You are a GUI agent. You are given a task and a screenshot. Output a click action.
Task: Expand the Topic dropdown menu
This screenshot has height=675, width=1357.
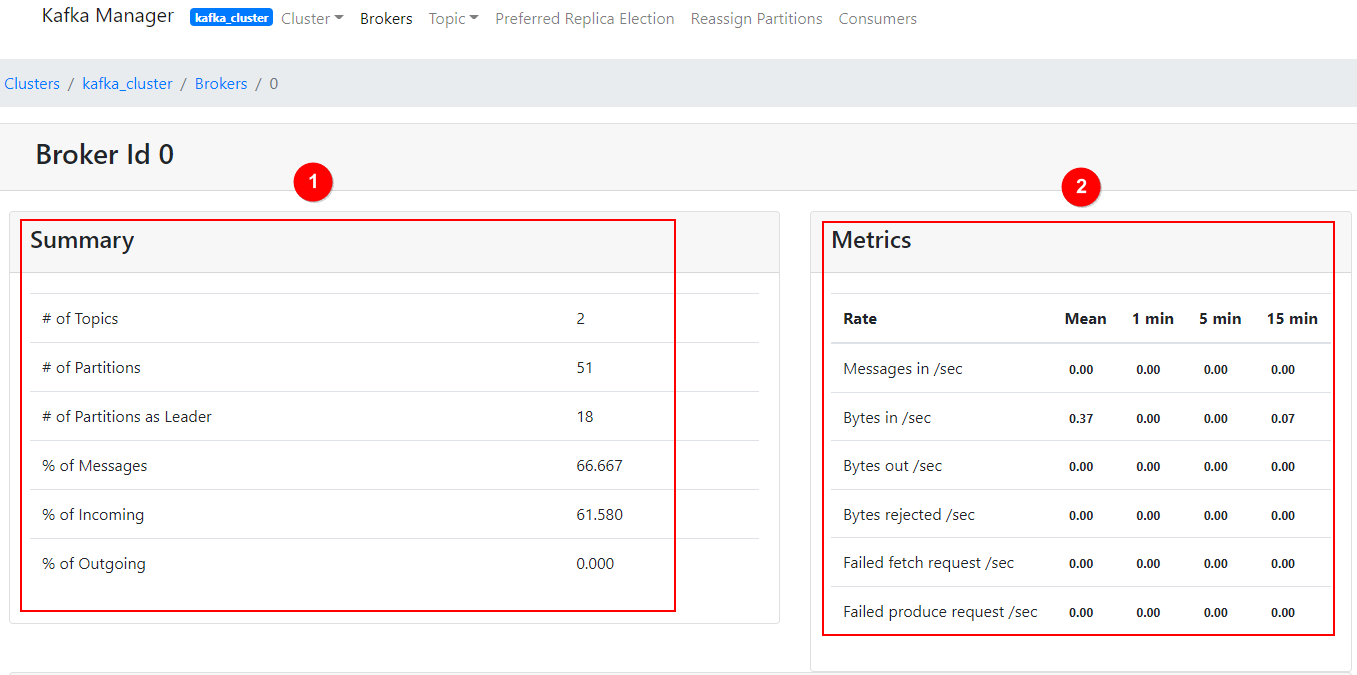click(x=453, y=19)
